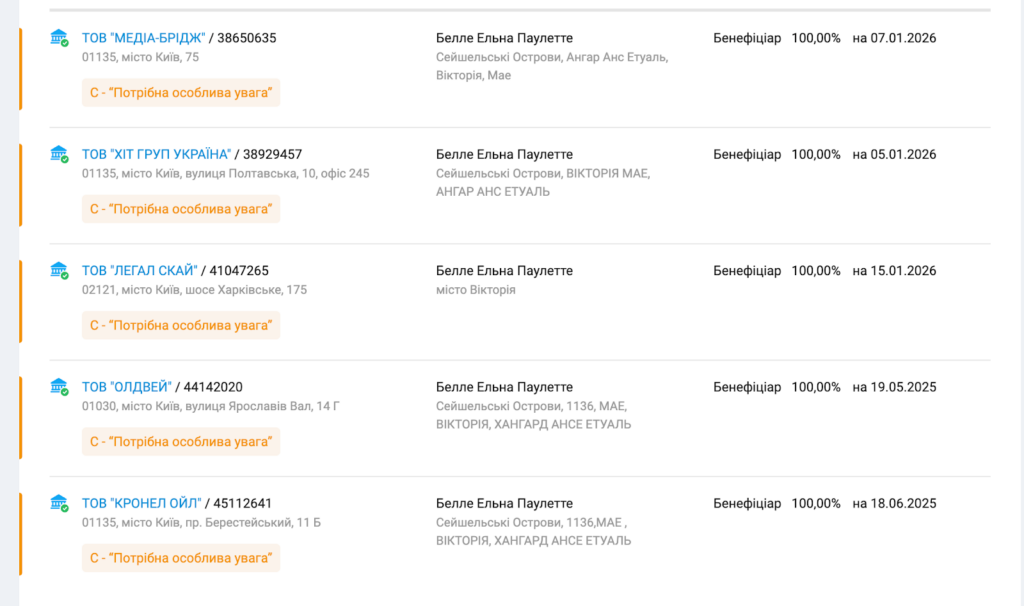The image size is (1024, 606).
Task: Open the ТОВ "ОЛДВЕЙ" company link
Action: click(127, 387)
